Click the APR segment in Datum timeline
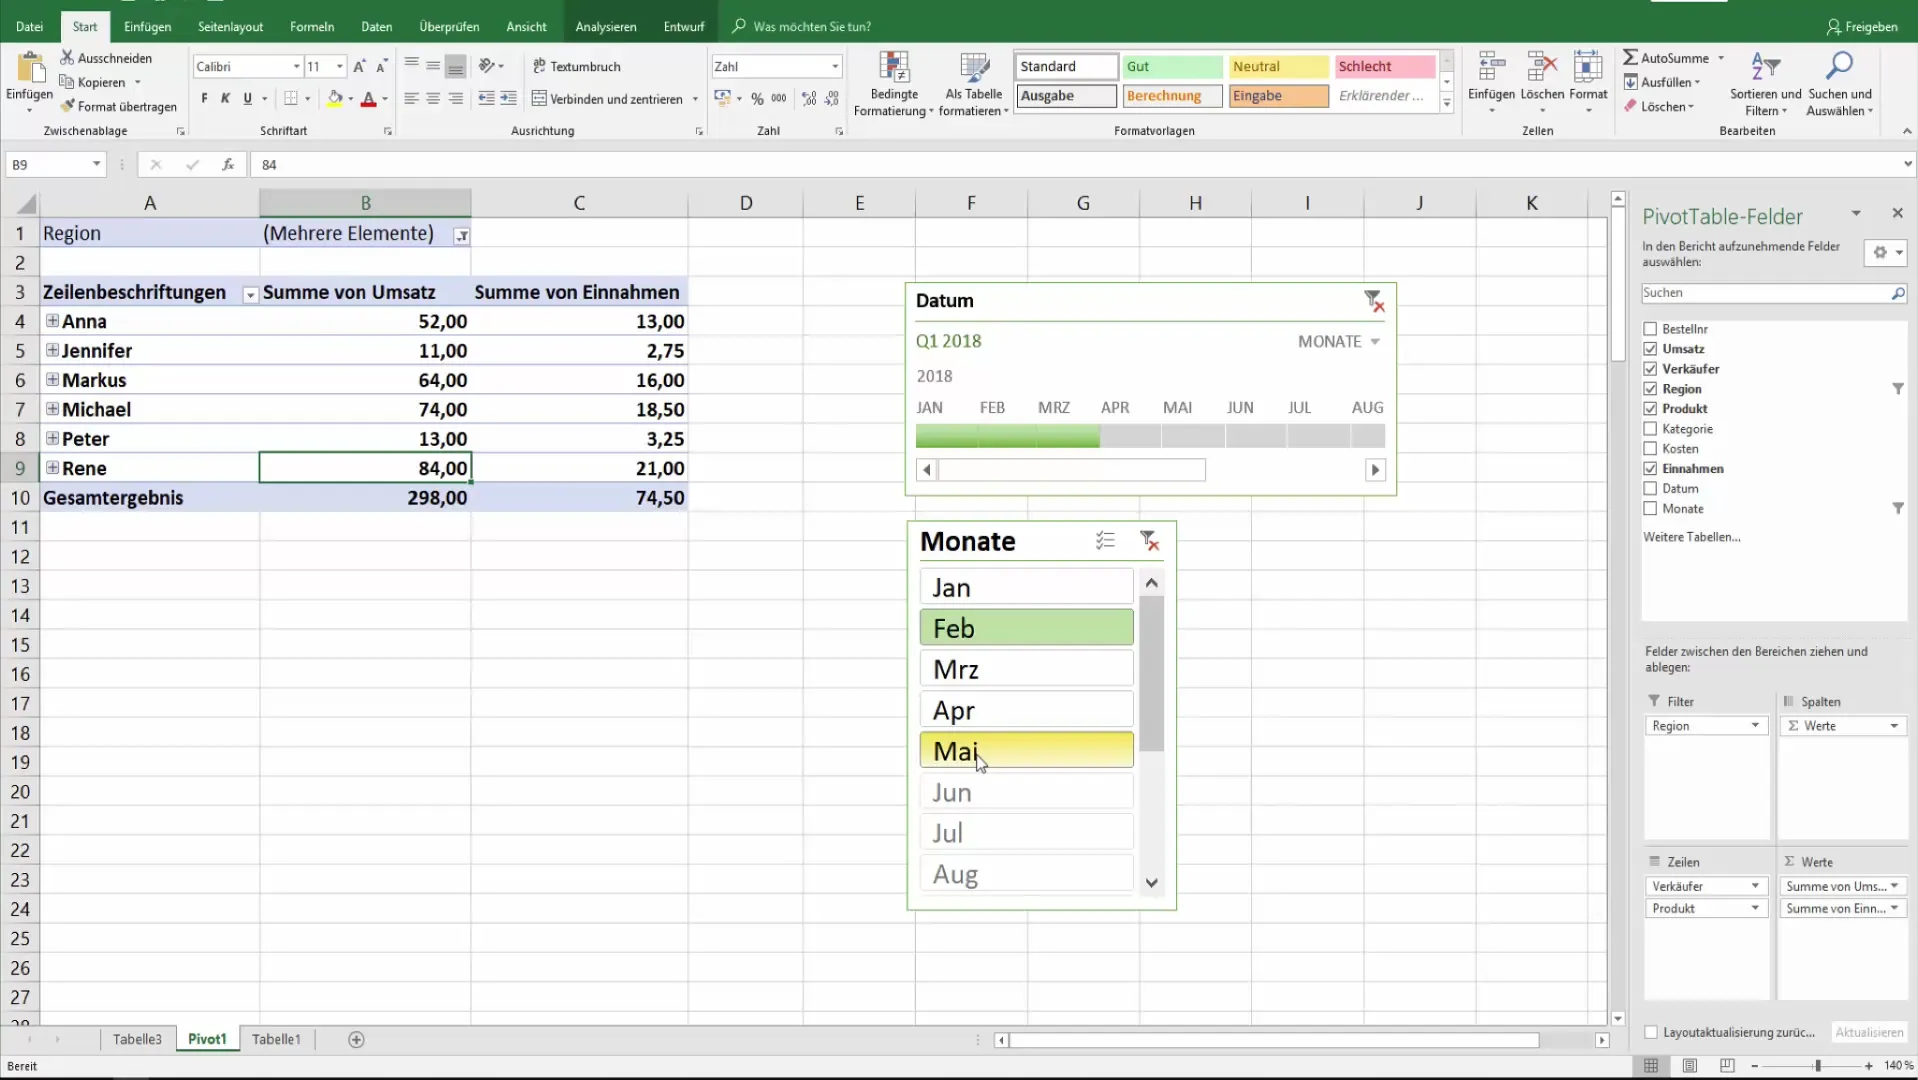 pyautogui.click(x=1130, y=436)
